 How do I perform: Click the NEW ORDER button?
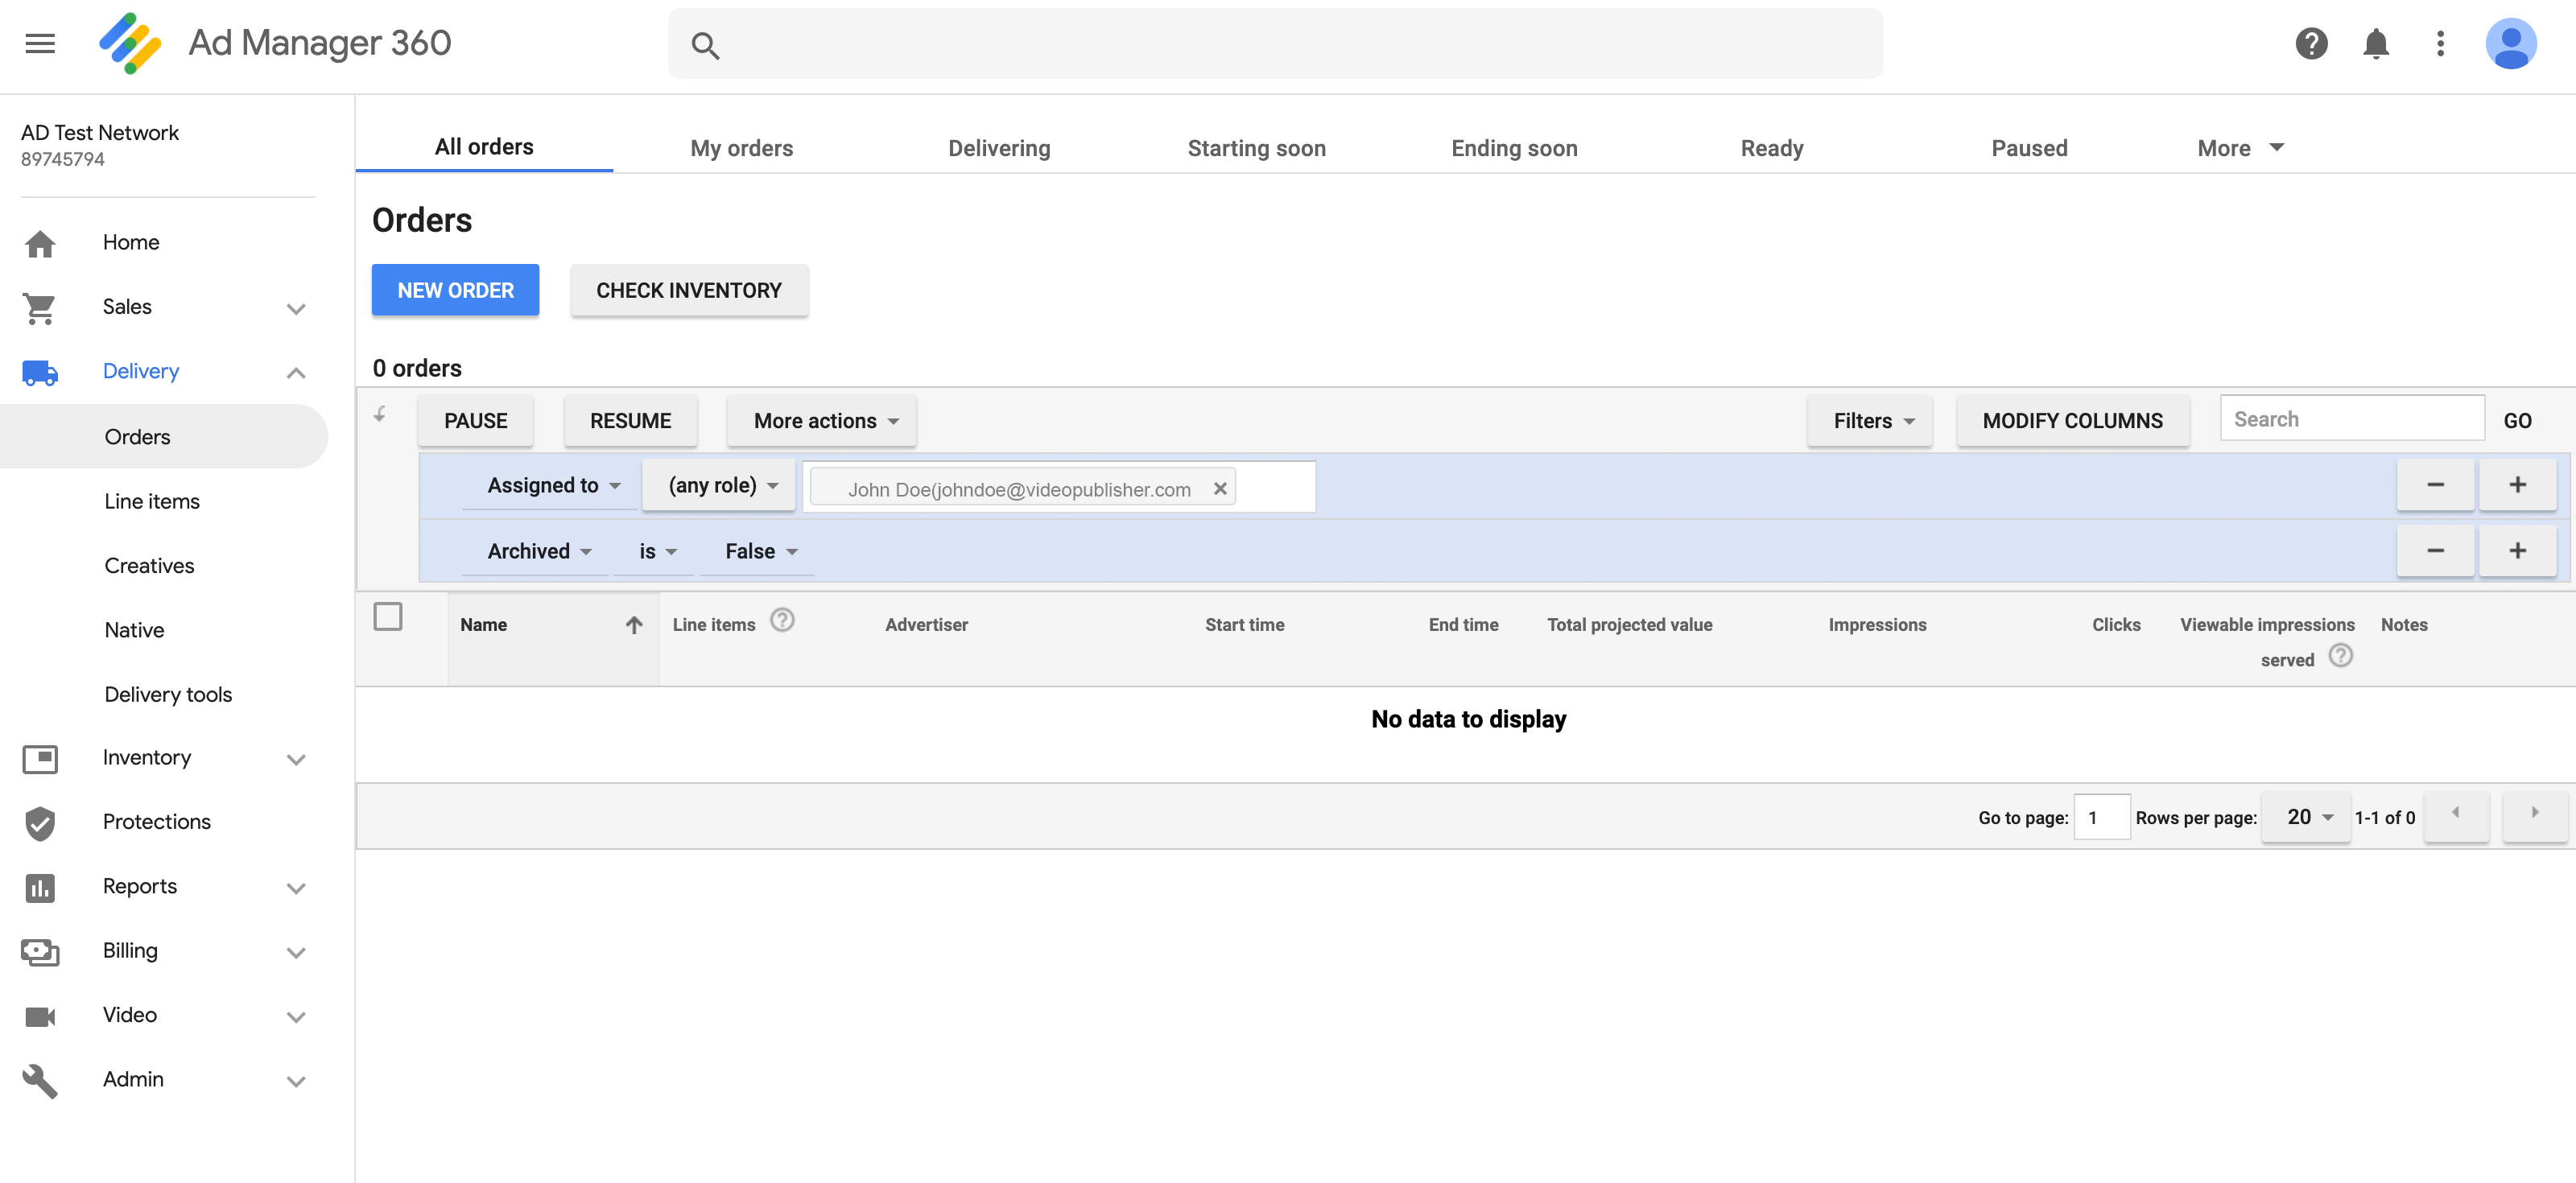point(455,290)
